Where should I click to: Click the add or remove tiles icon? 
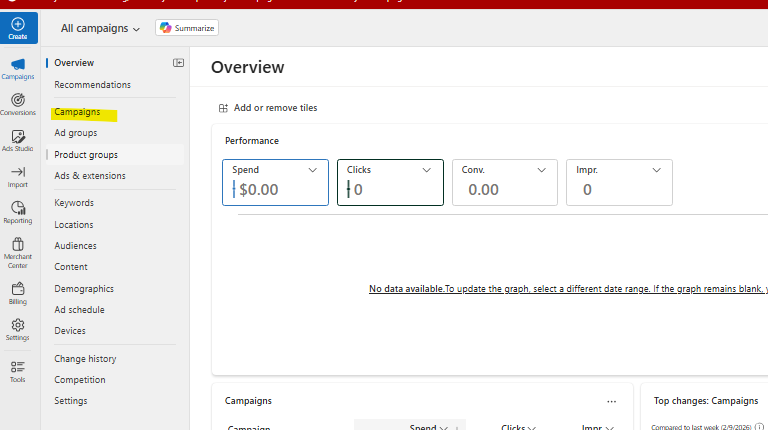[x=223, y=108]
